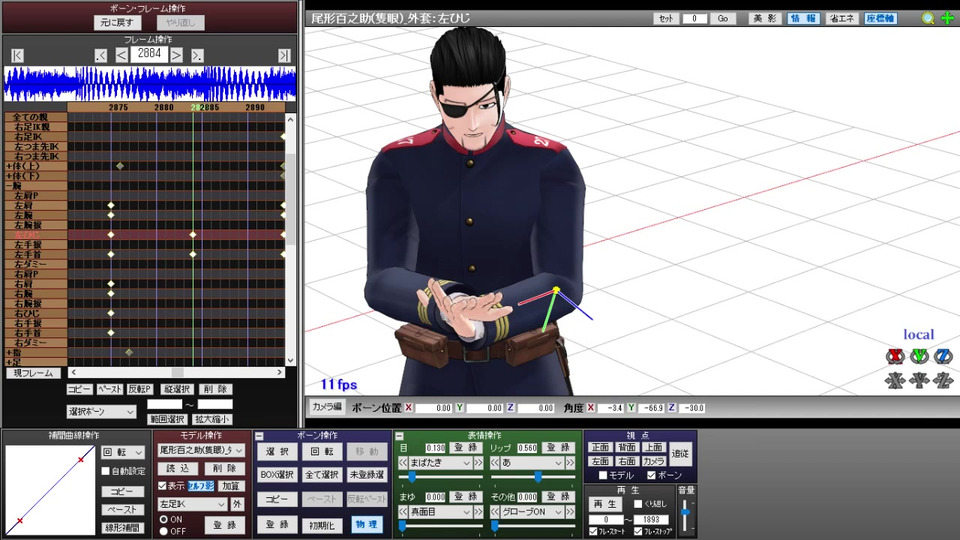The height and width of the screenshot is (540, 960).
Task: Jump to the last frame
Action: tap(284, 56)
